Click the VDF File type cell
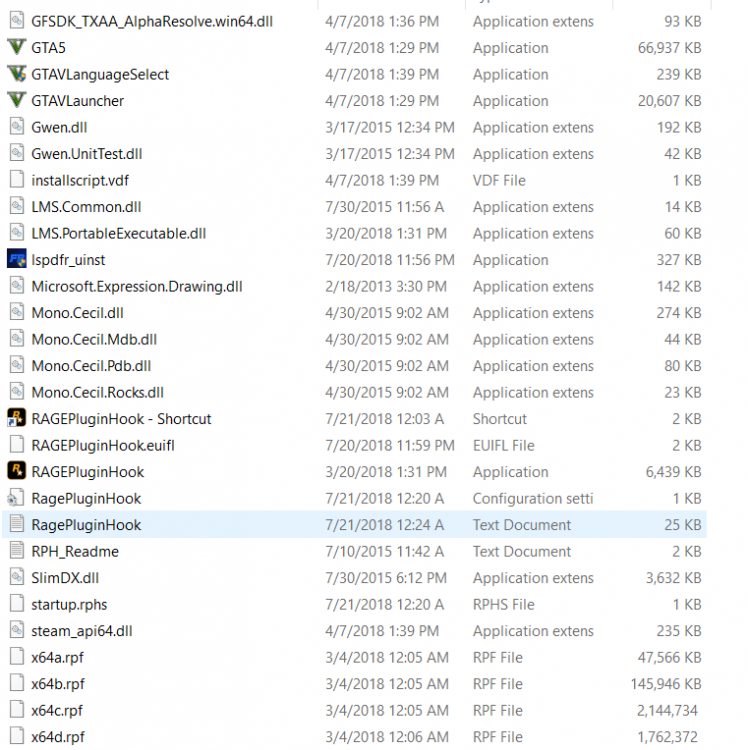748x750 pixels. point(499,180)
